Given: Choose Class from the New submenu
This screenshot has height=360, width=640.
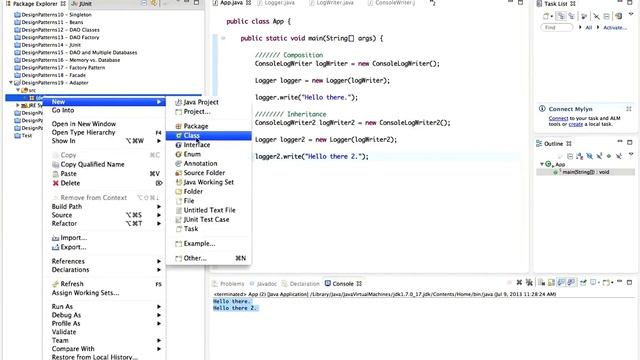Looking at the screenshot, I should pyautogui.click(x=208, y=136).
